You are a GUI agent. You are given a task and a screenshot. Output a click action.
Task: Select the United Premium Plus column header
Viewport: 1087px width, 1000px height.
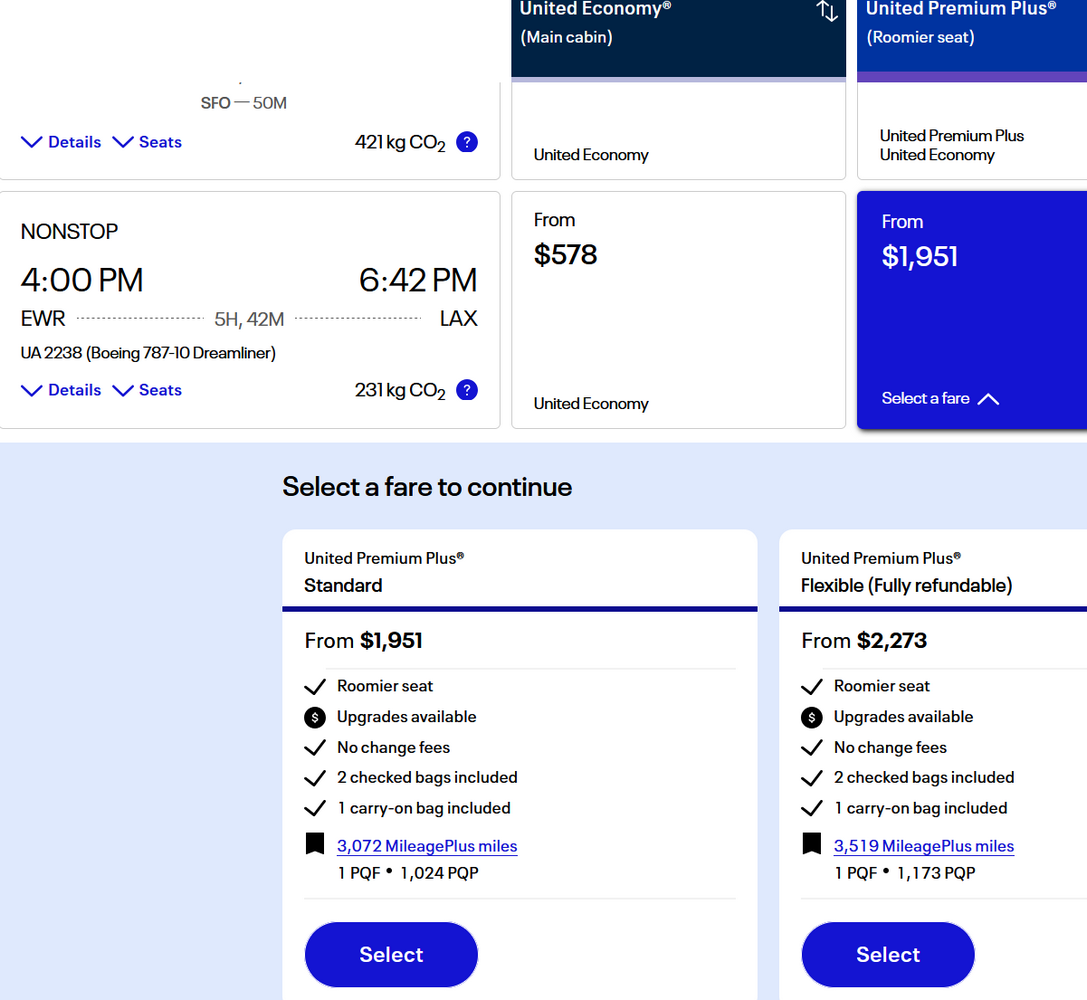pos(972,38)
